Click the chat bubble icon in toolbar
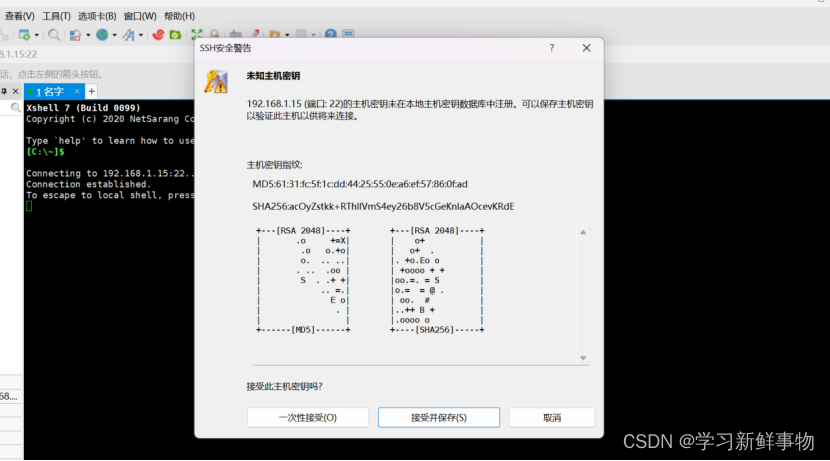The width and height of the screenshot is (830, 461). pyautogui.click(x=348, y=34)
